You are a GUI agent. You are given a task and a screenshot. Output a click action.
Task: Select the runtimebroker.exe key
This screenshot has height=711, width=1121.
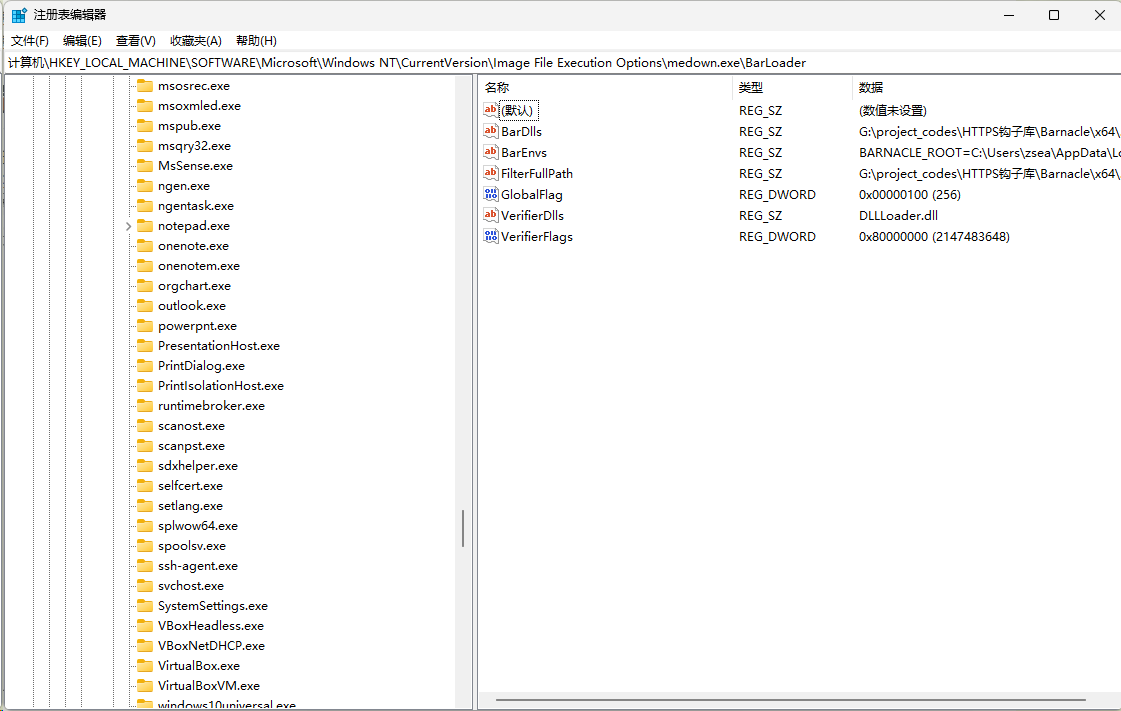point(211,406)
